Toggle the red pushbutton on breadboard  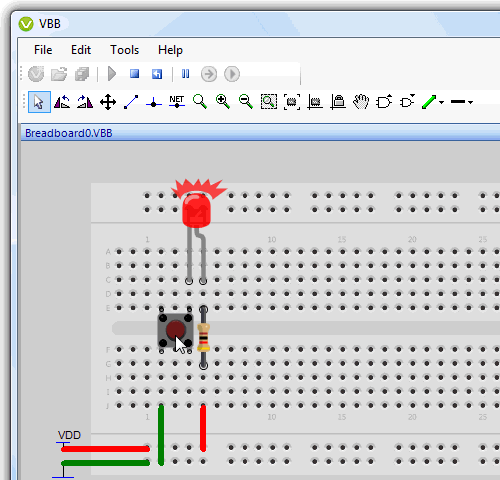click(x=175, y=329)
